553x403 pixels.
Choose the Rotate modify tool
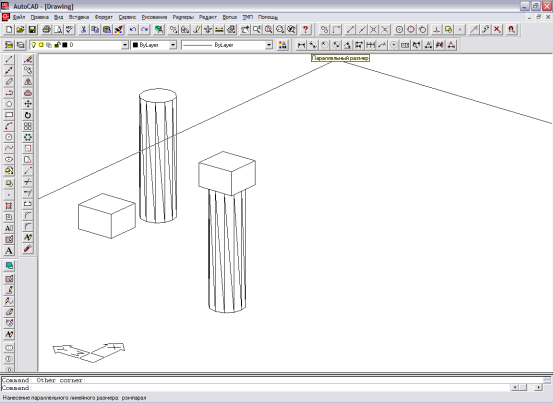[28, 115]
